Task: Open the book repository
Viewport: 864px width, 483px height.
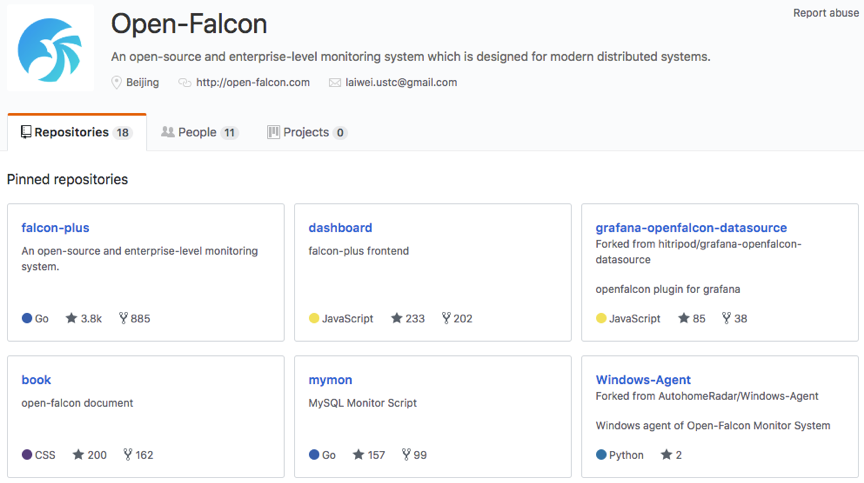Action: [36, 379]
